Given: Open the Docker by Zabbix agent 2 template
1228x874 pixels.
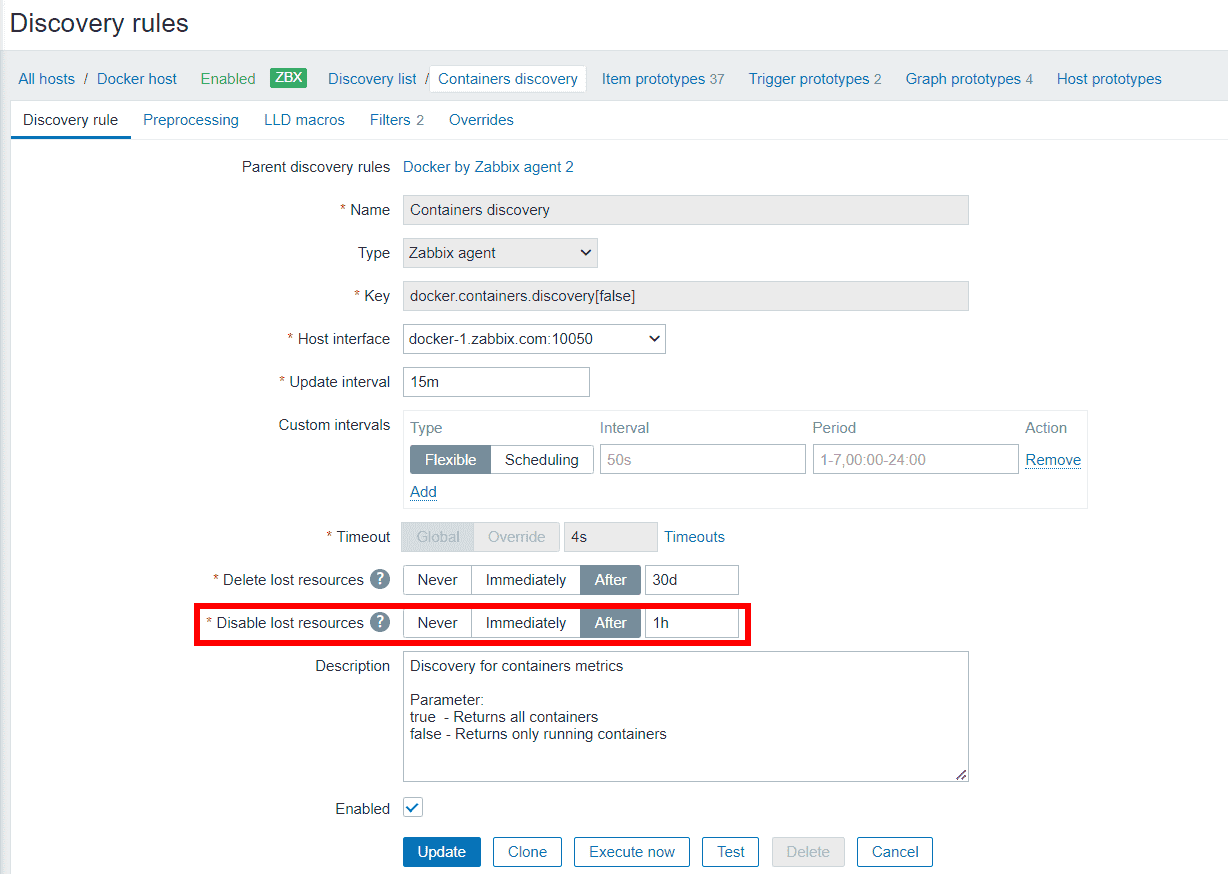Looking at the screenshot, I should tap(488, 166).
